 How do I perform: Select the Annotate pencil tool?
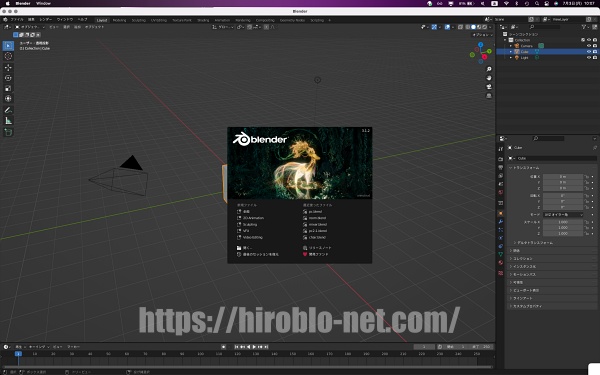pos(8,110)
